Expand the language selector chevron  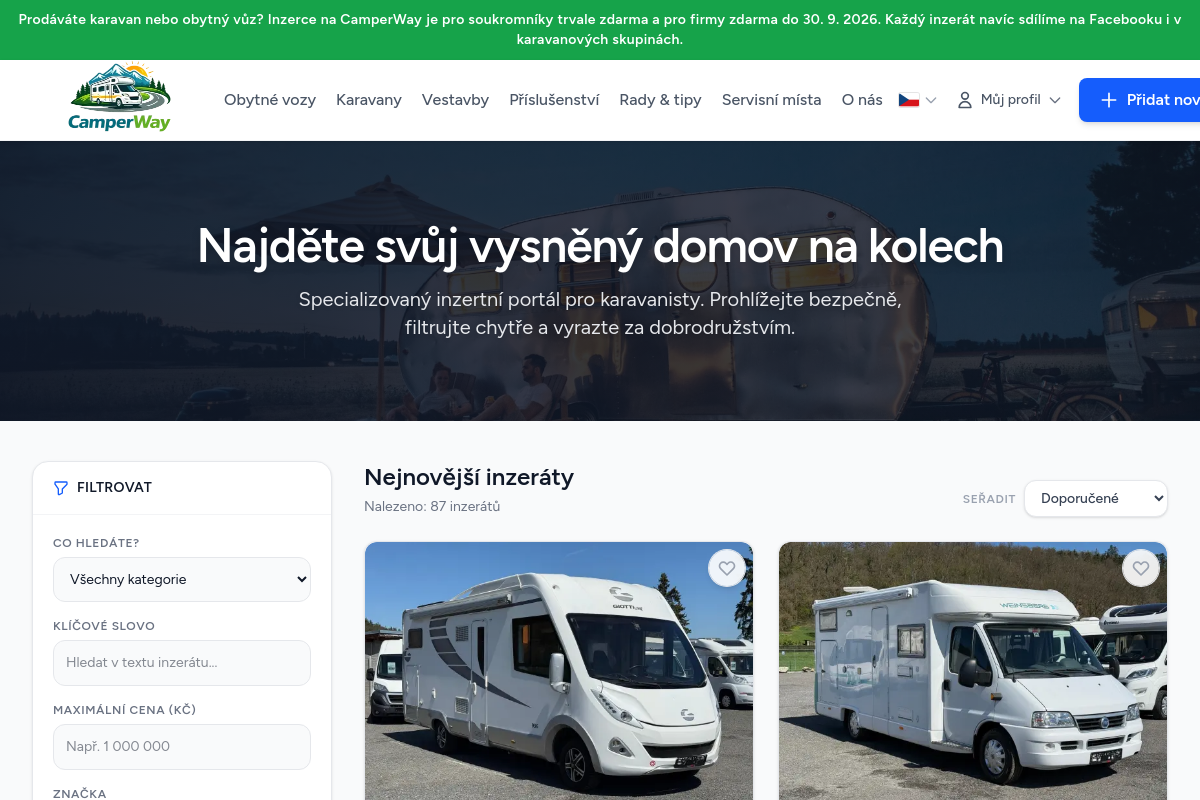(x=931, y=100)
